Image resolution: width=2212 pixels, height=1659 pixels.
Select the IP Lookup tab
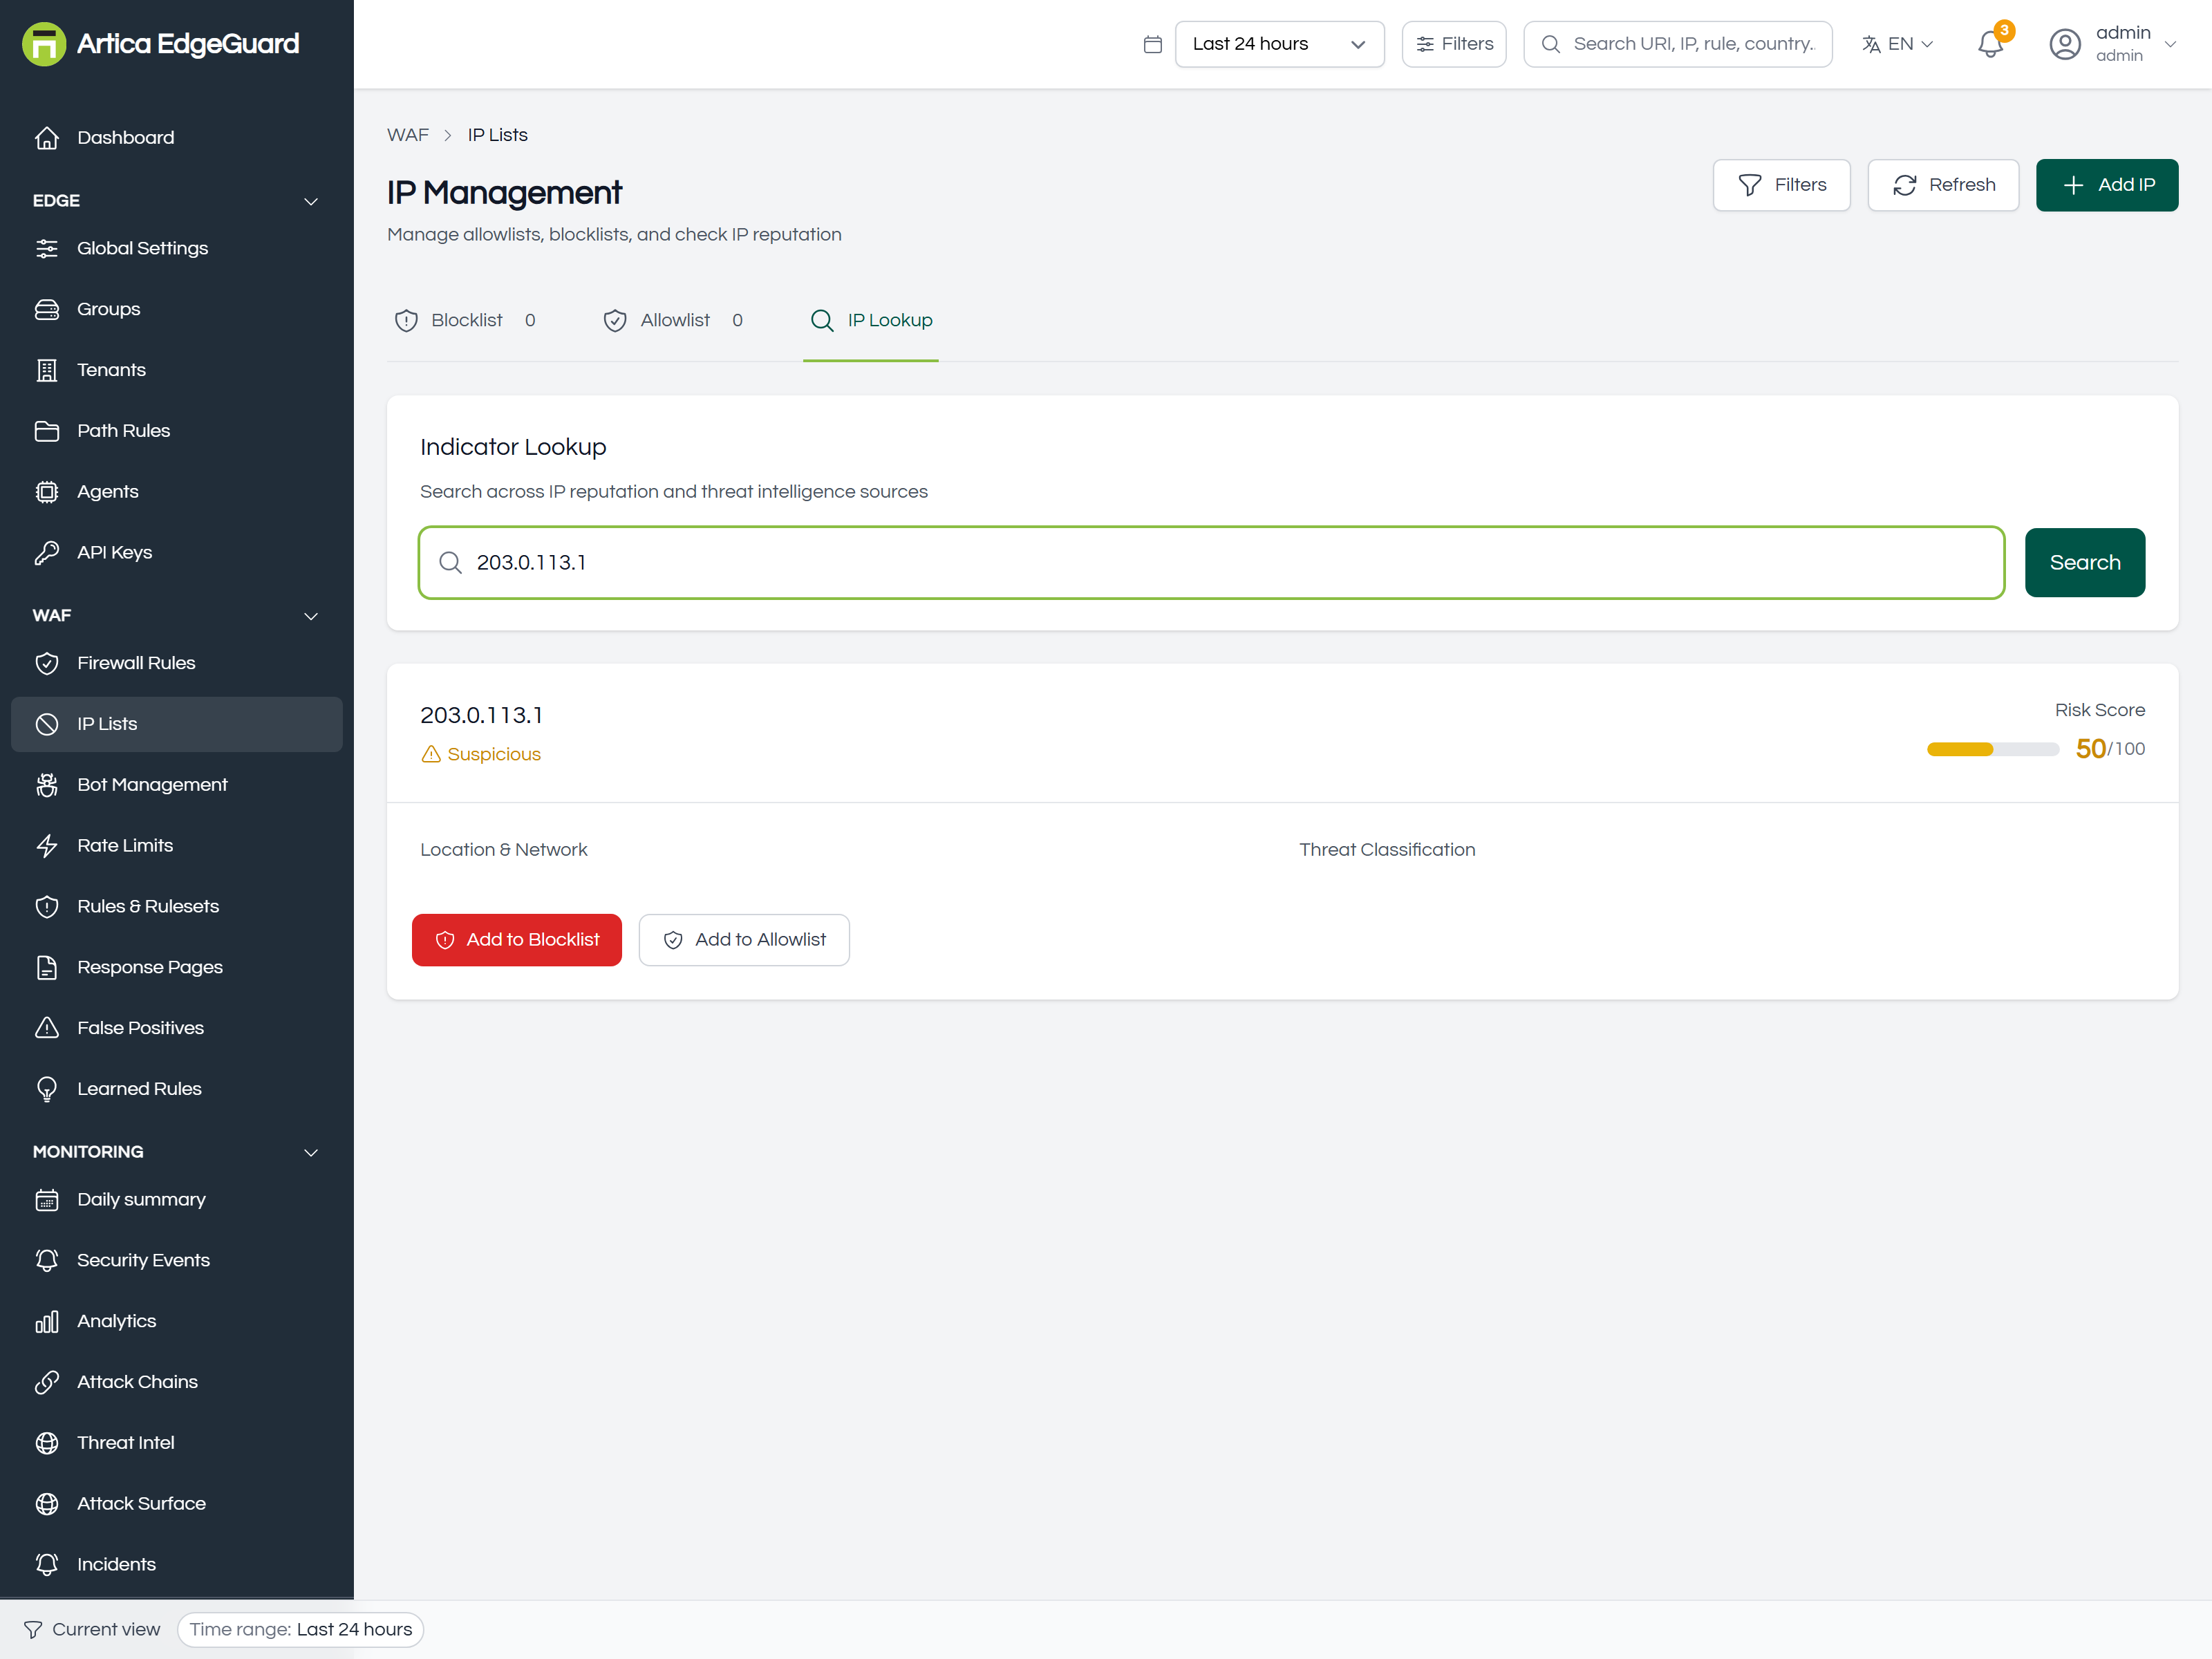871,321
